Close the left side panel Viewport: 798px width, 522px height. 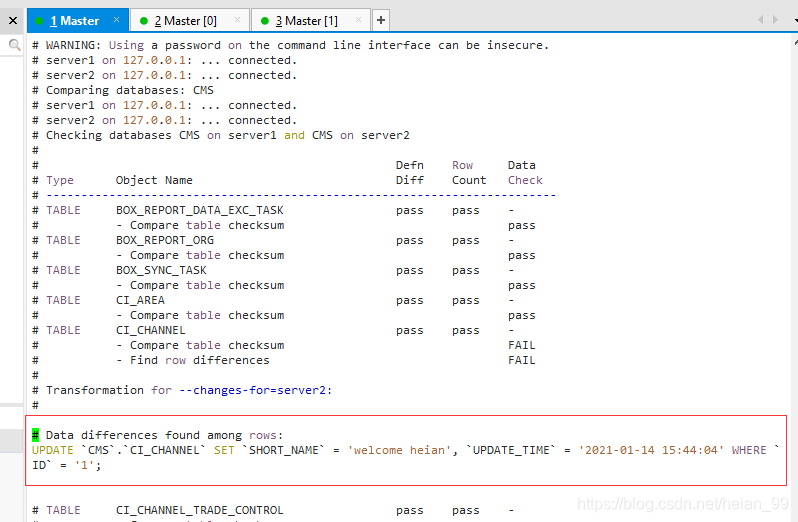pos(13,19)
